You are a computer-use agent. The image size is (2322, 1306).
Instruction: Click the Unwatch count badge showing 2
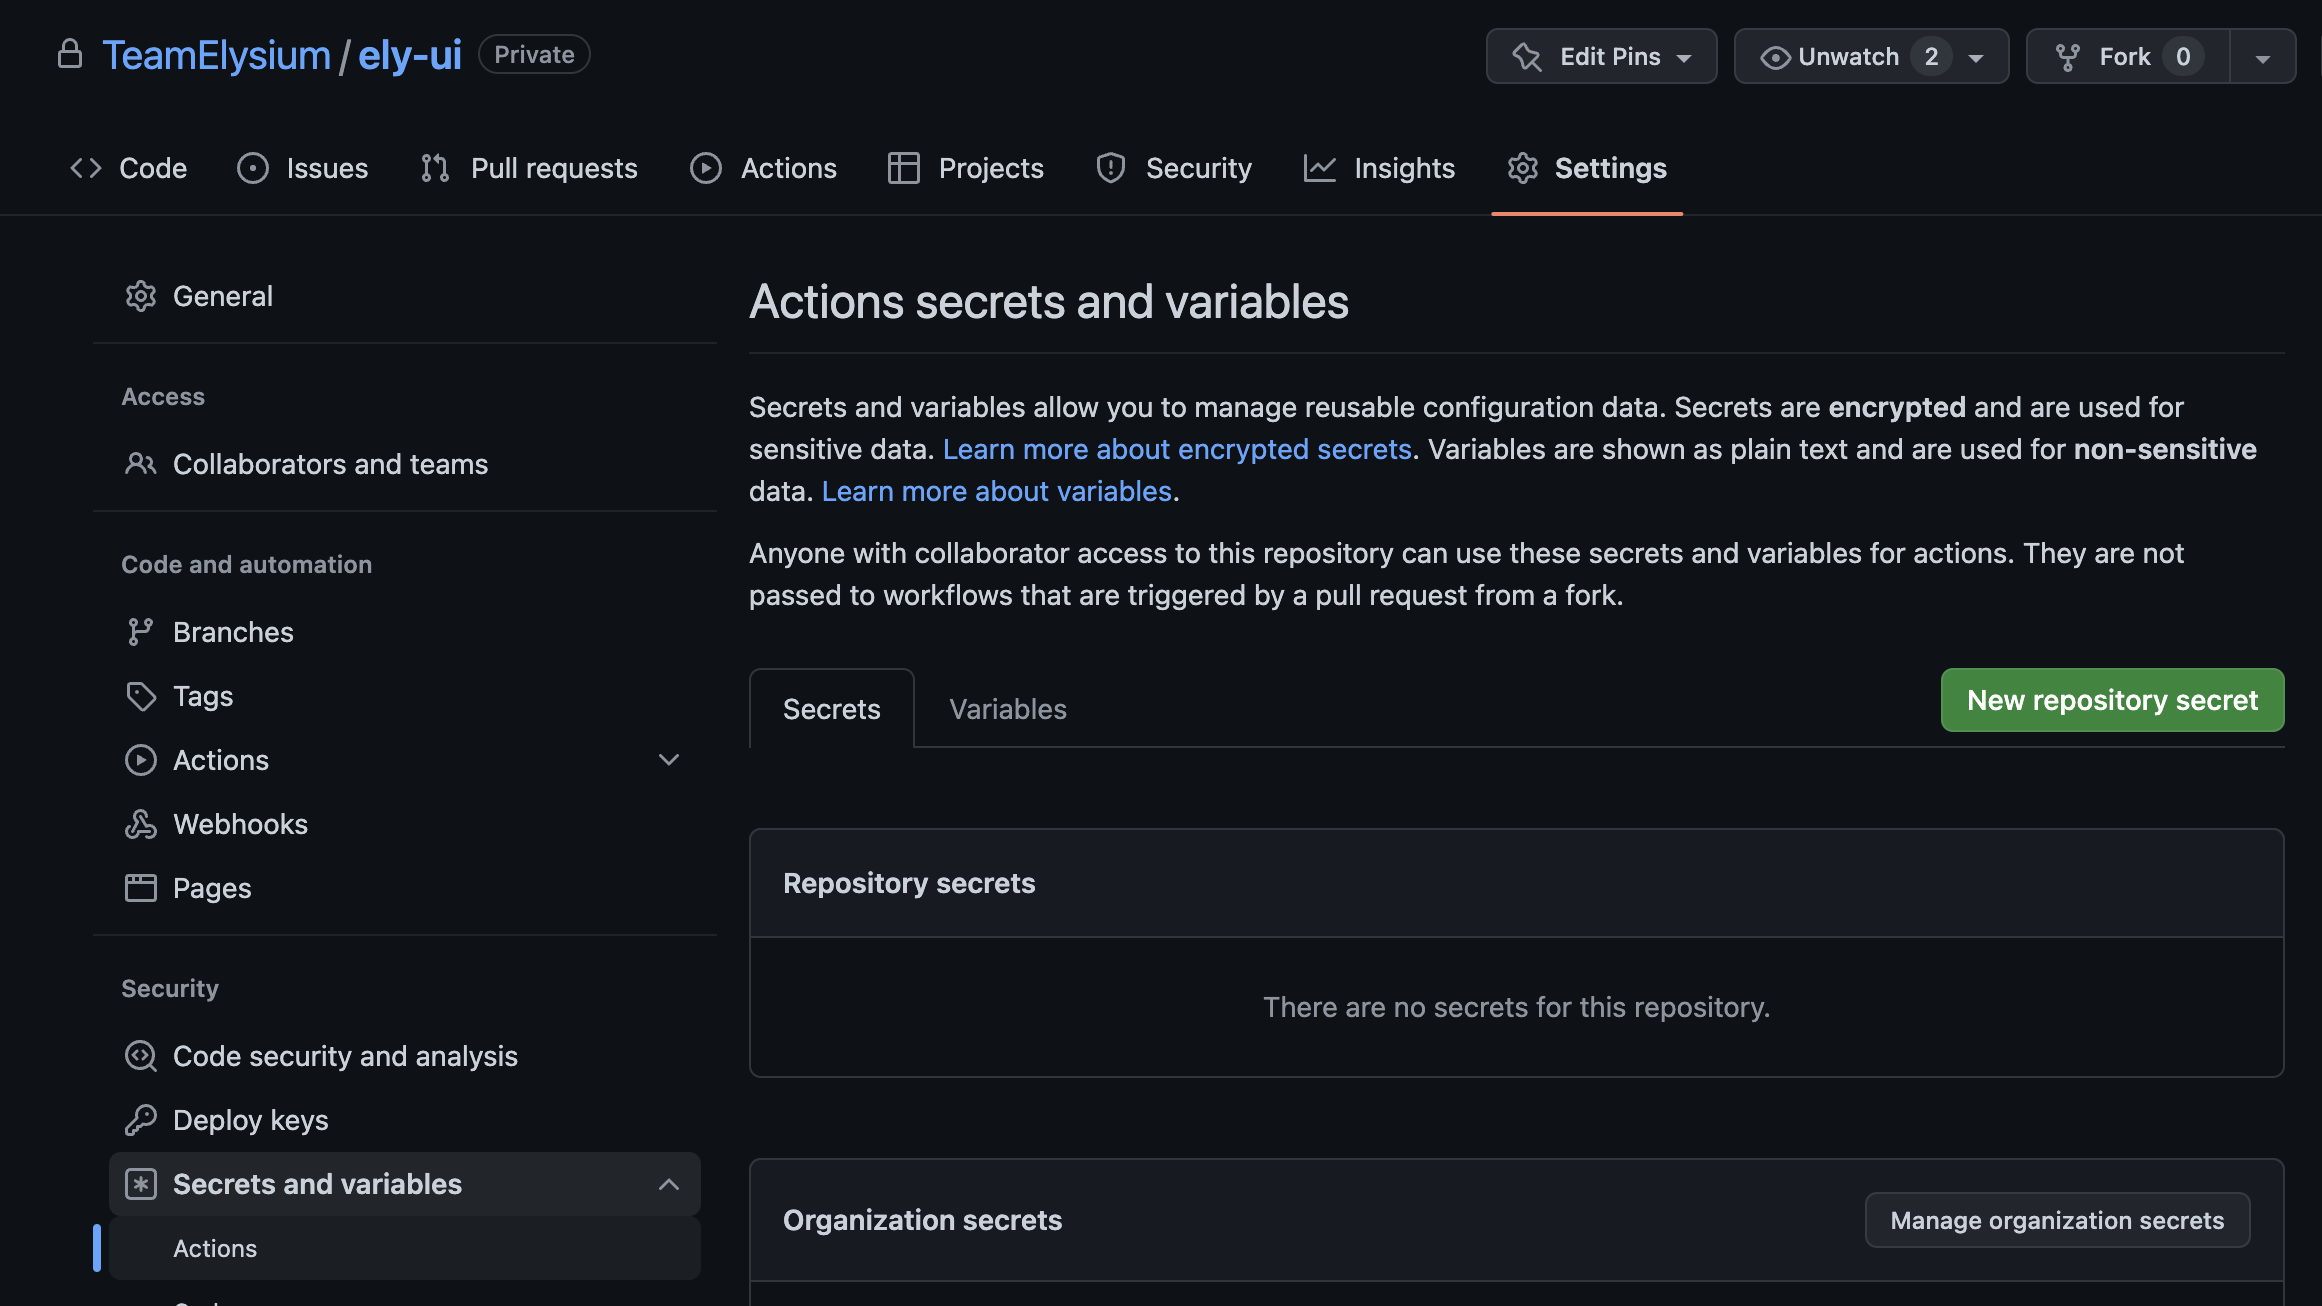[x=1931, y=57]
